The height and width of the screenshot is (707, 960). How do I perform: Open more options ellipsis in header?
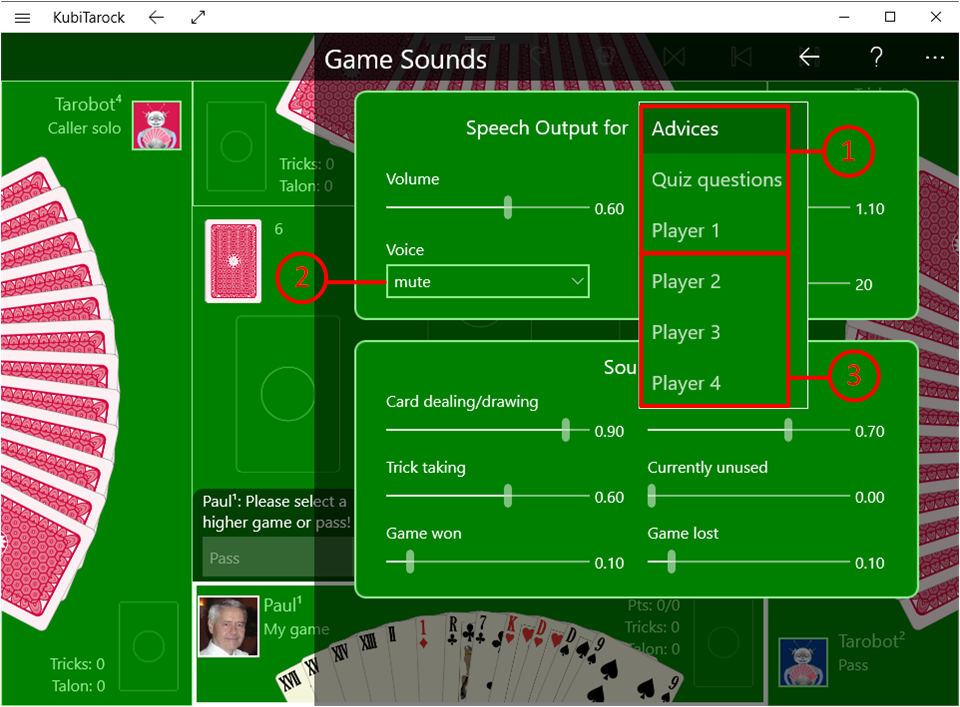click(934, 58)
